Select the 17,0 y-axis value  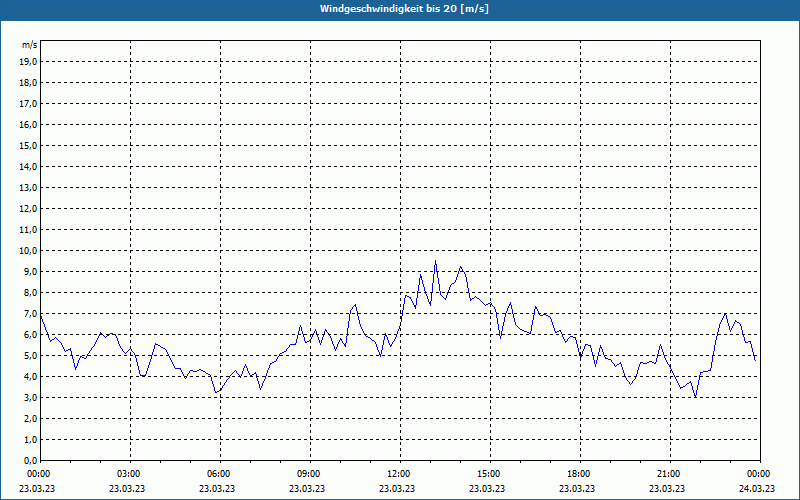28,104
